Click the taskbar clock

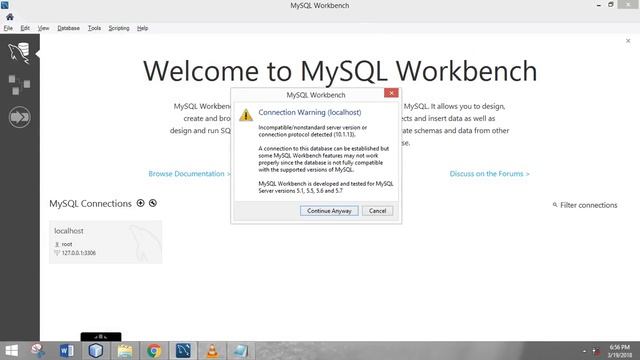tap(620, 351)
